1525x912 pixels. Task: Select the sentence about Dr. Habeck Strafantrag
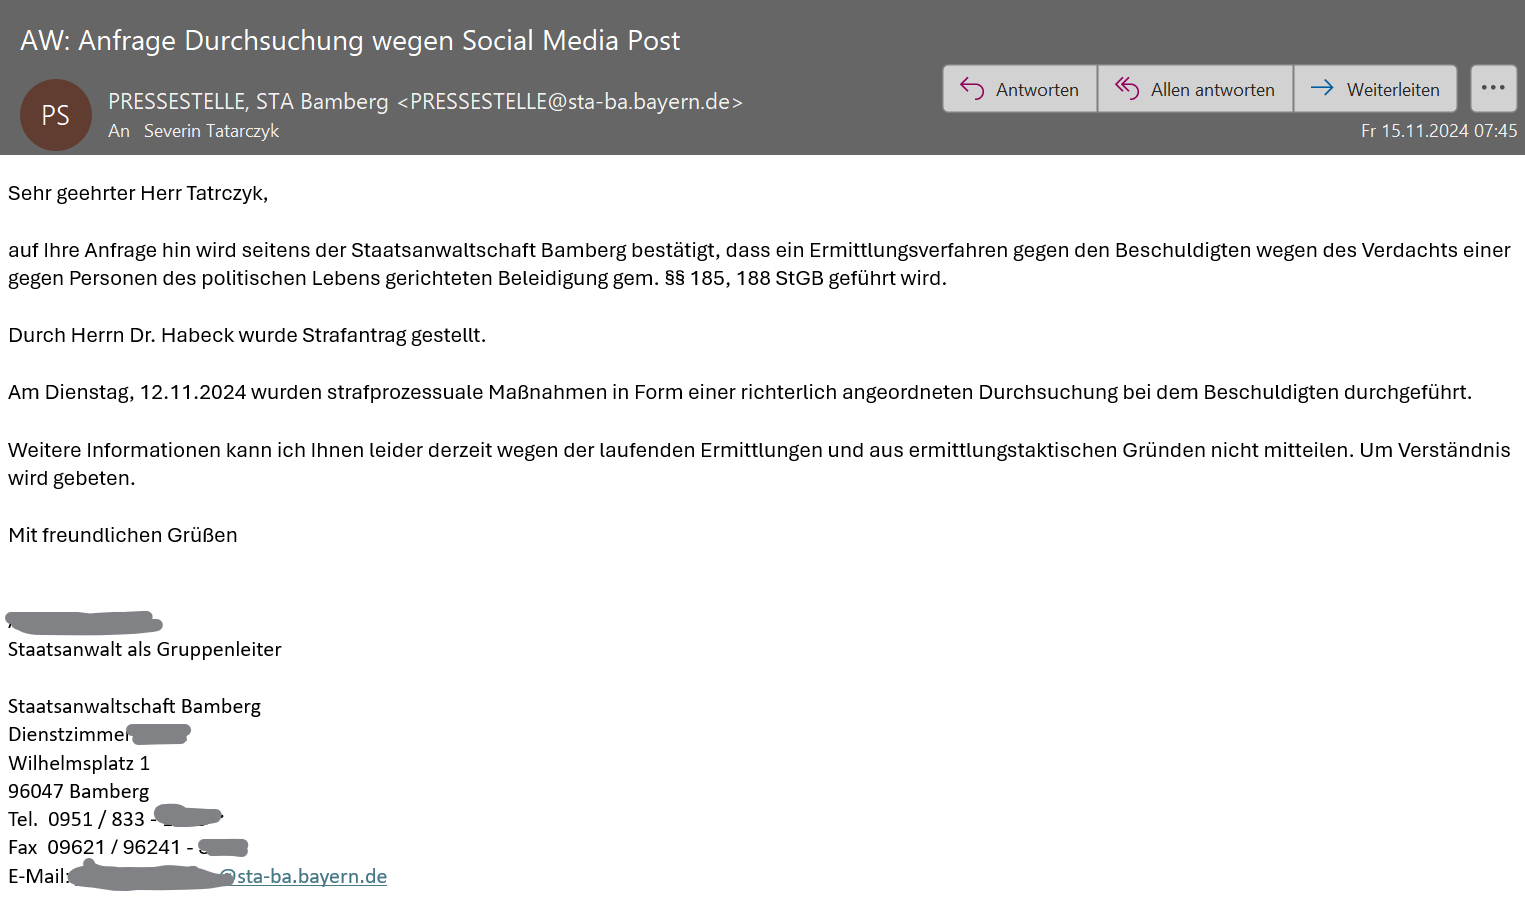[247, 335]
